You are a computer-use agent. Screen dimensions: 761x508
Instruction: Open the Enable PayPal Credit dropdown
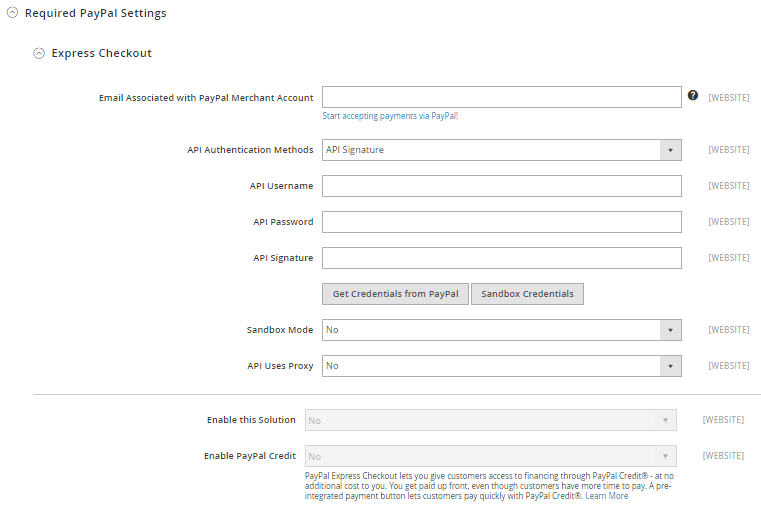[x=491, y=456]
